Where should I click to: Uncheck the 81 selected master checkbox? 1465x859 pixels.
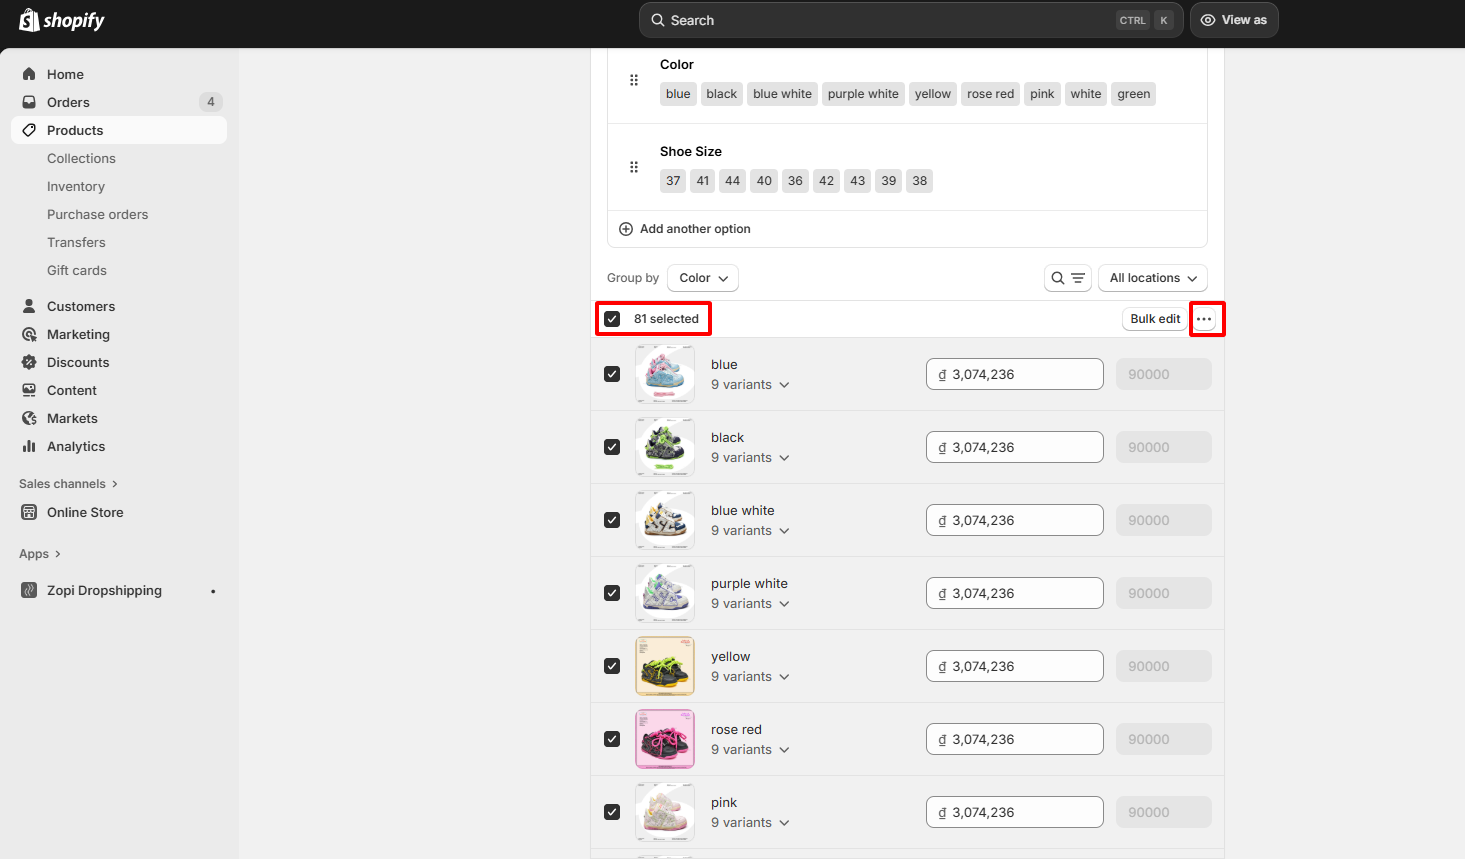612,319
